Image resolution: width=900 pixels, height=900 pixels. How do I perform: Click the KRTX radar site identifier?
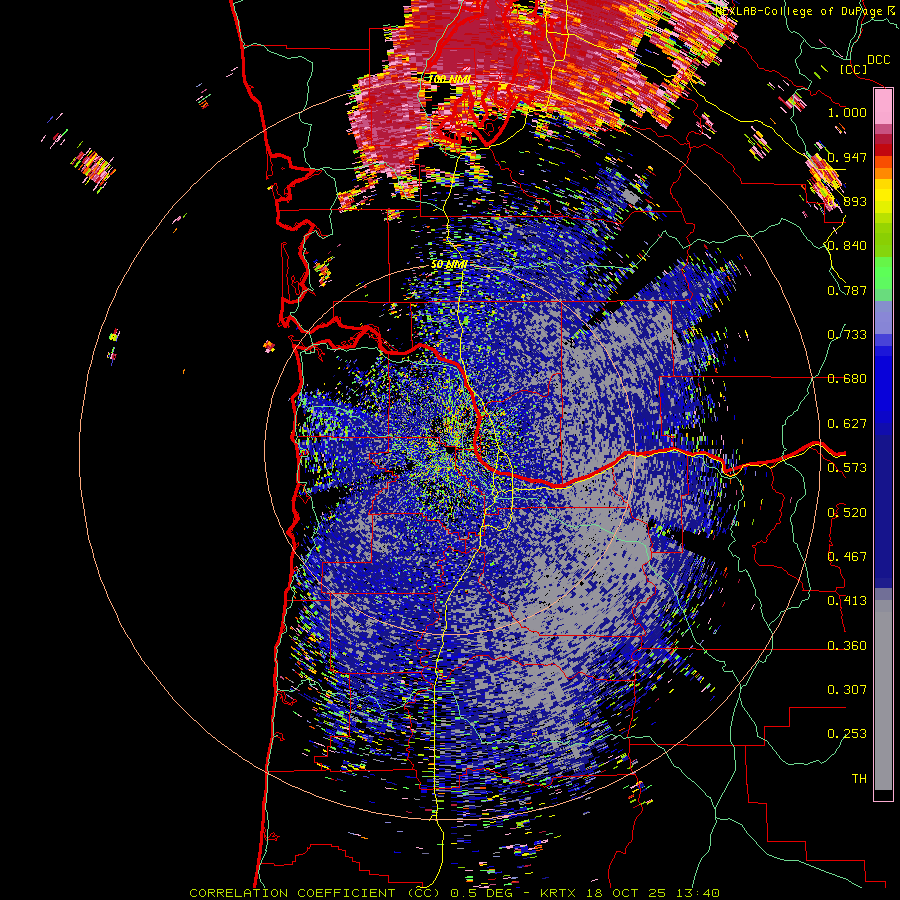point(560,893)
